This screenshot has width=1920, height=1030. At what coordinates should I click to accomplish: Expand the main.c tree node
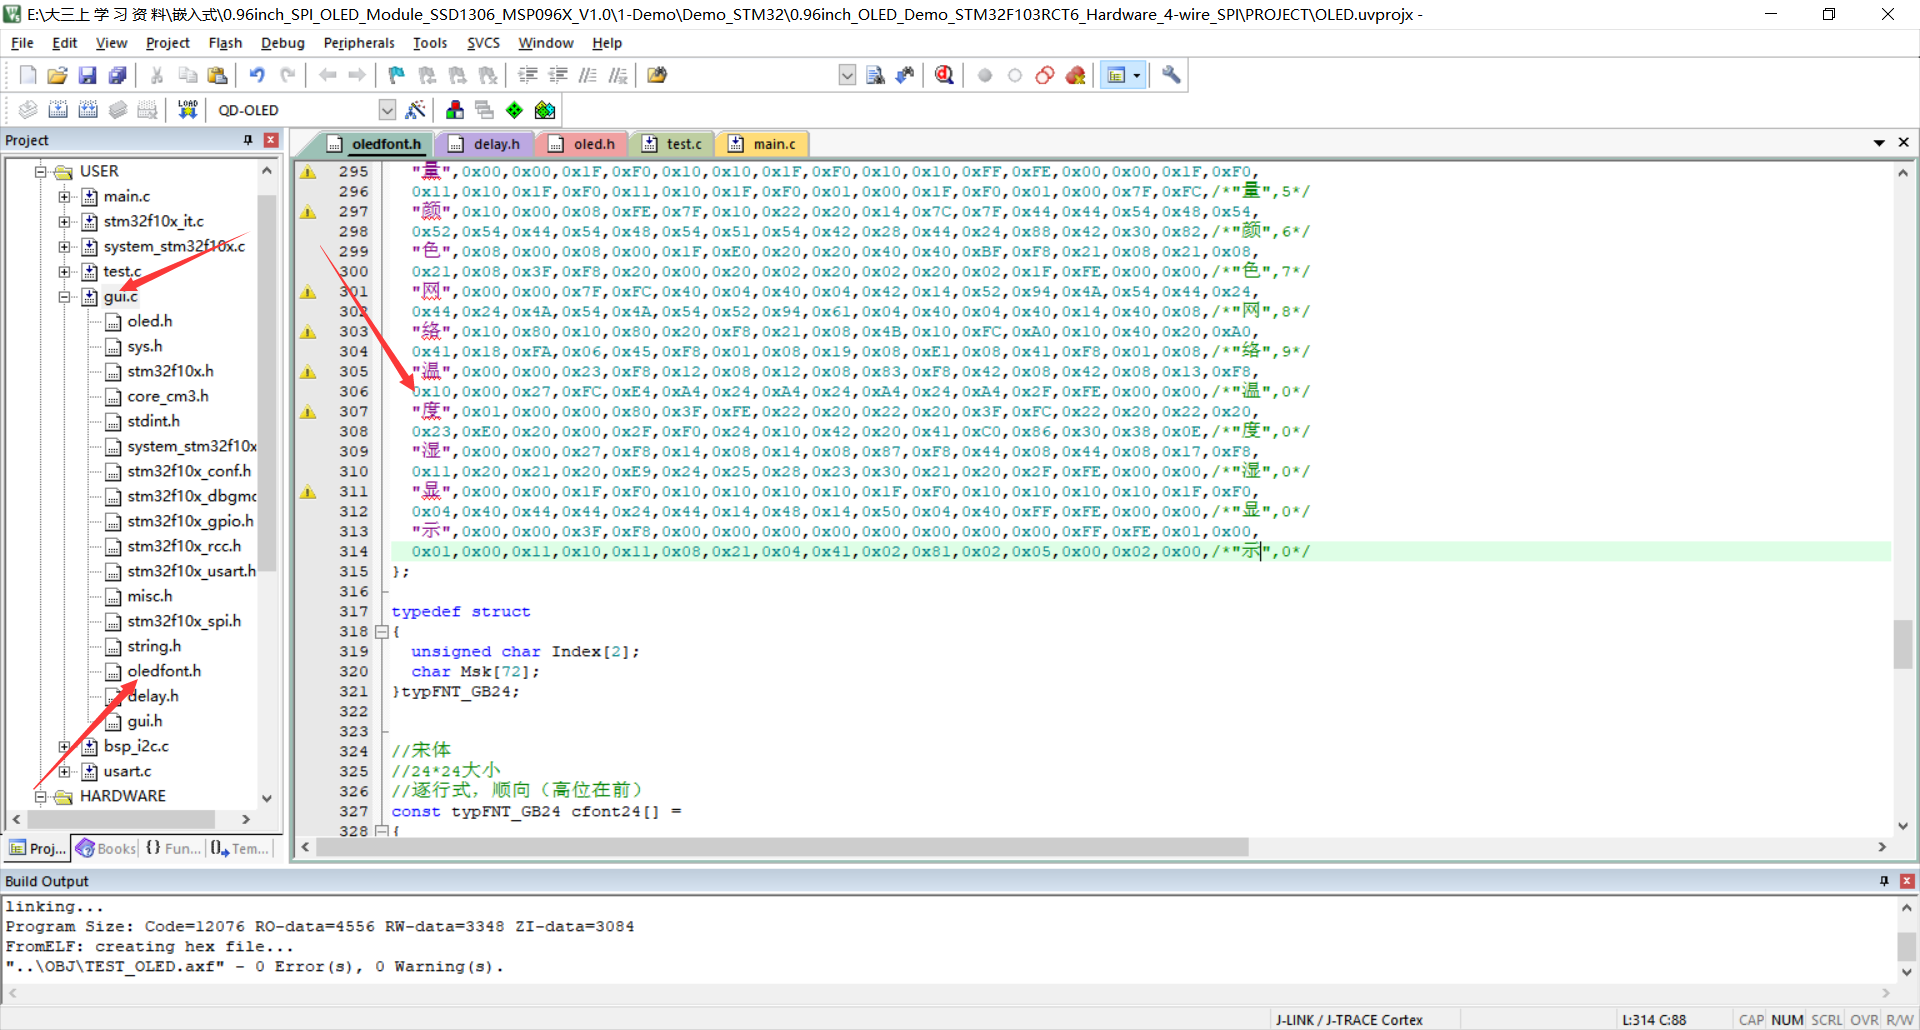65,197
